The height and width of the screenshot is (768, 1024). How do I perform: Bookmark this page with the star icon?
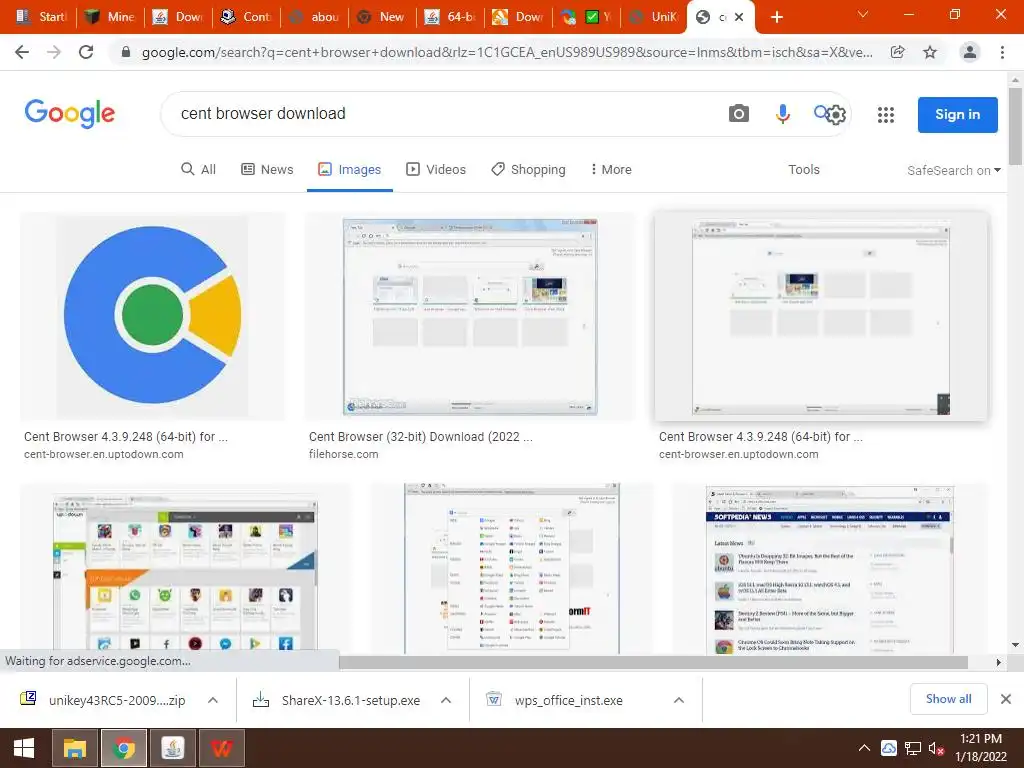(x=930, y=52)
